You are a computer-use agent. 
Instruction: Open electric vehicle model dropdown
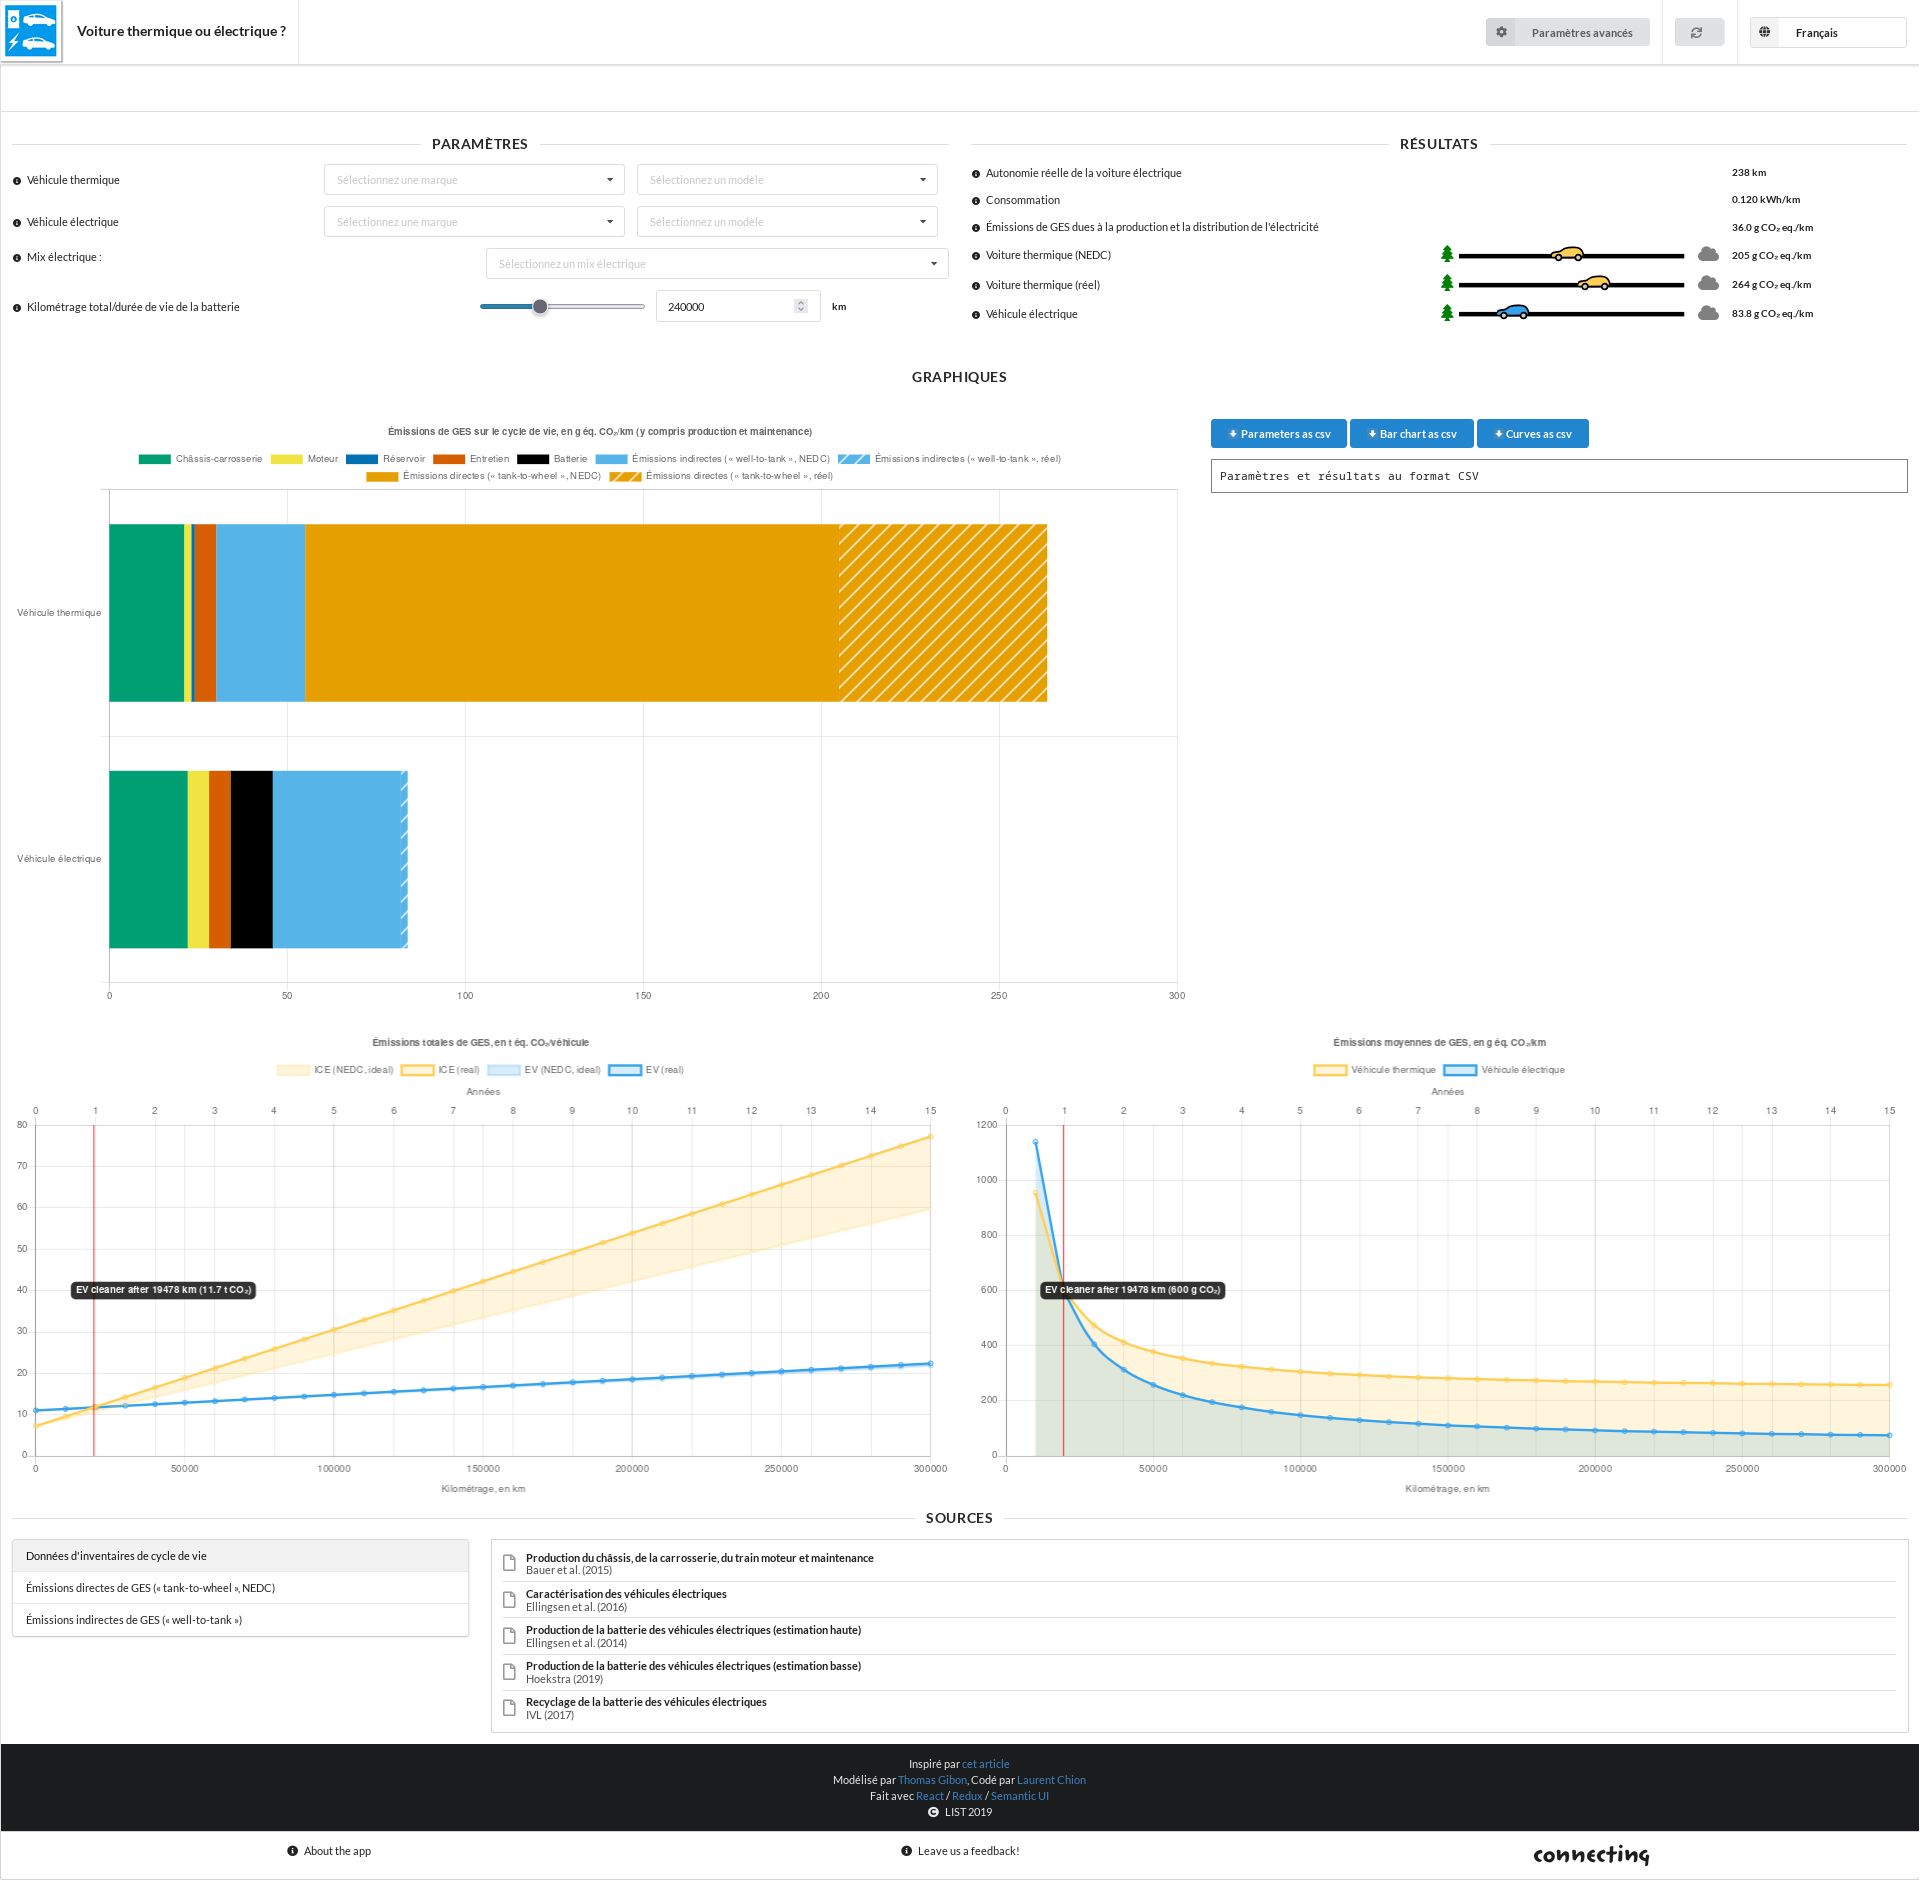(787, 222)
